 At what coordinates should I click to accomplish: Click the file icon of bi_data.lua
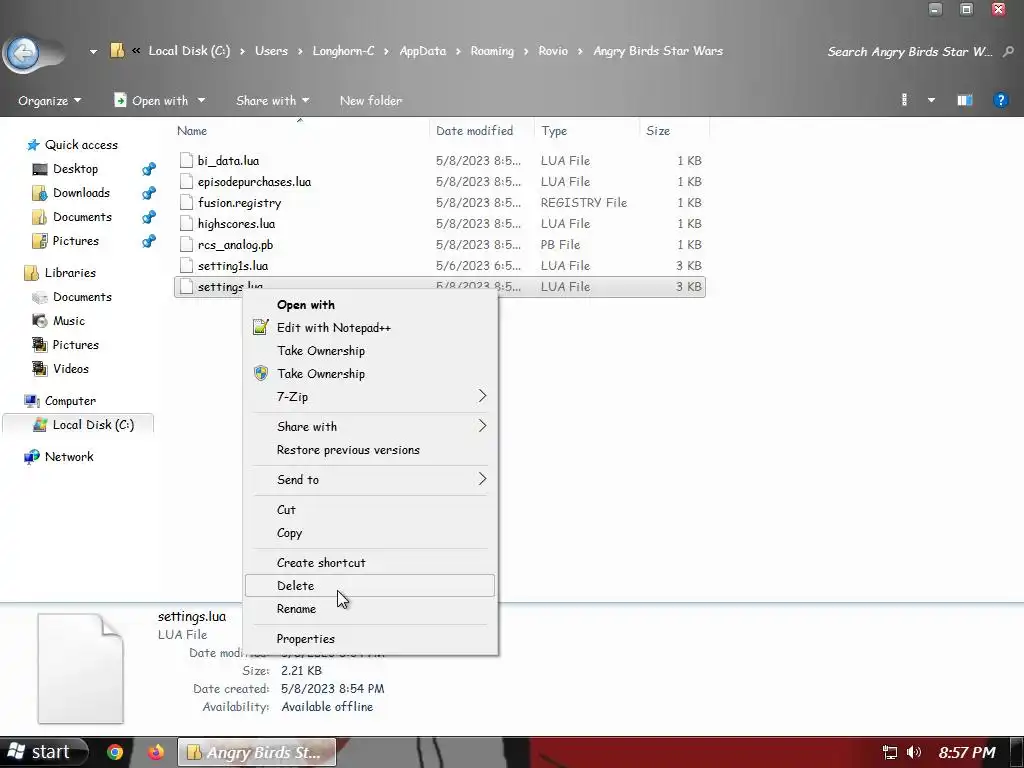tap(187, 161)
